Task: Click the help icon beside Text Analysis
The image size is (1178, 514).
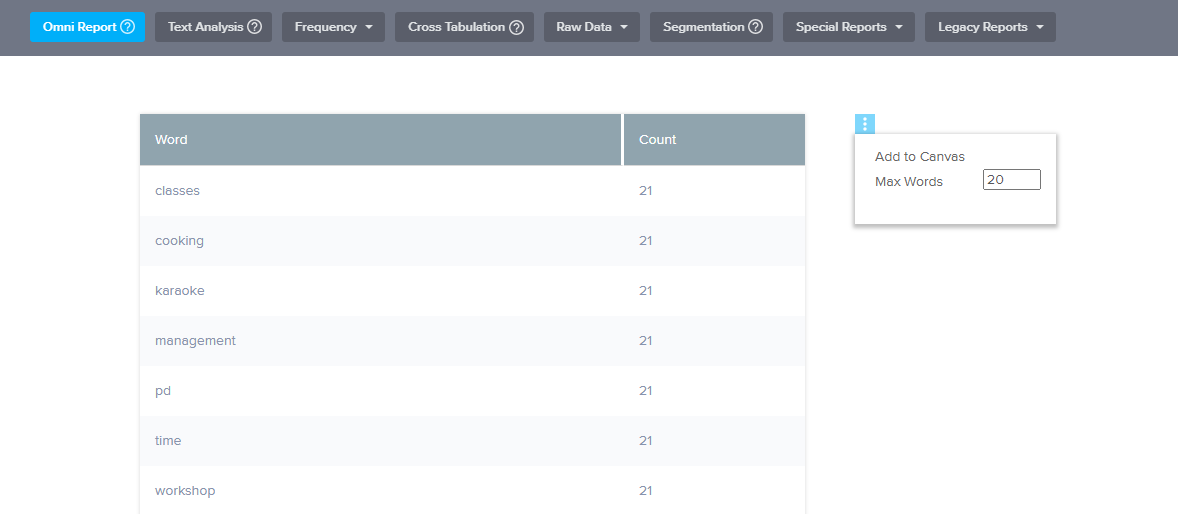Action: point(254,27)
